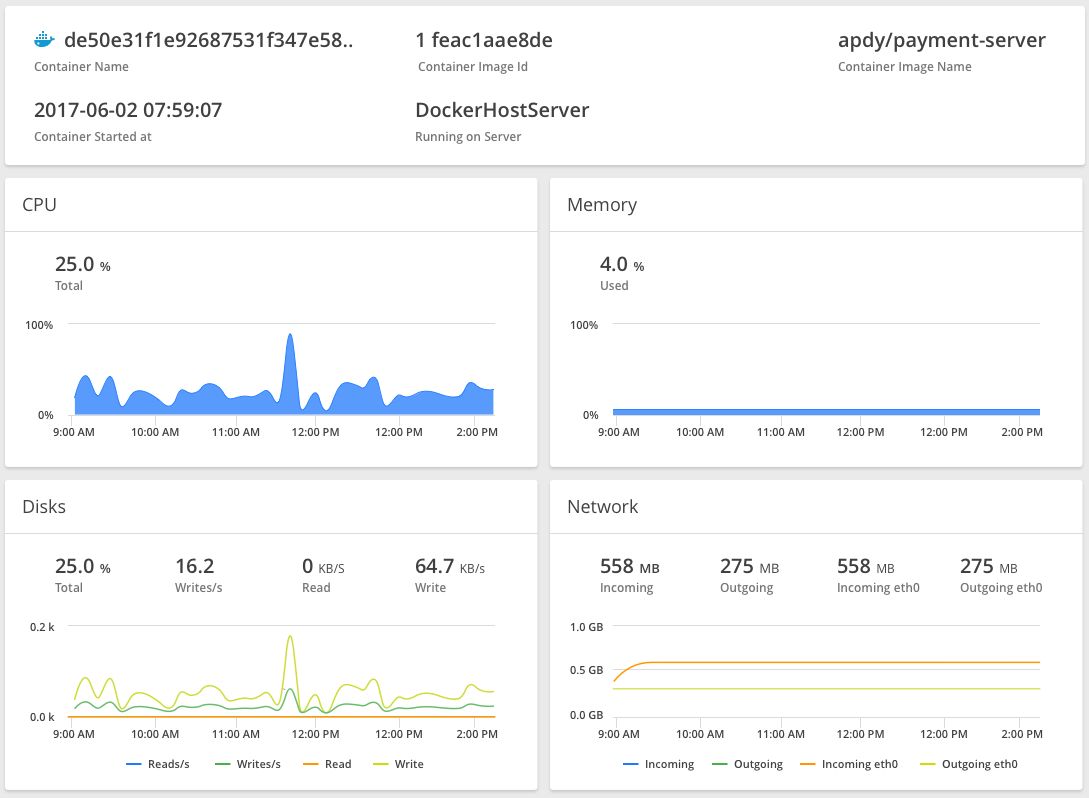Open the DockerHostServer server link
The height and width of the screenshot is (798, 1089).
click(x=502, y=110)
